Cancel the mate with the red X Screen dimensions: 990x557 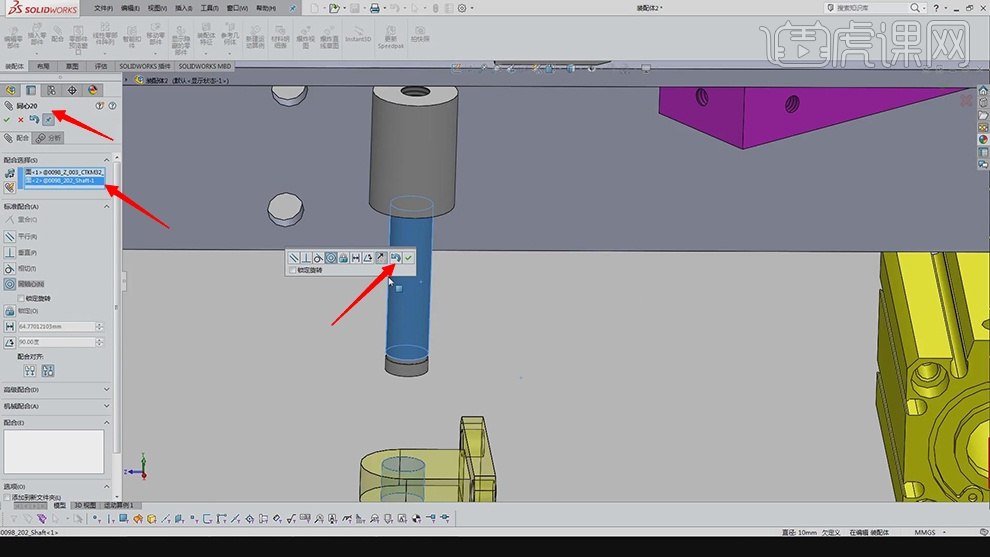point(20,119)
